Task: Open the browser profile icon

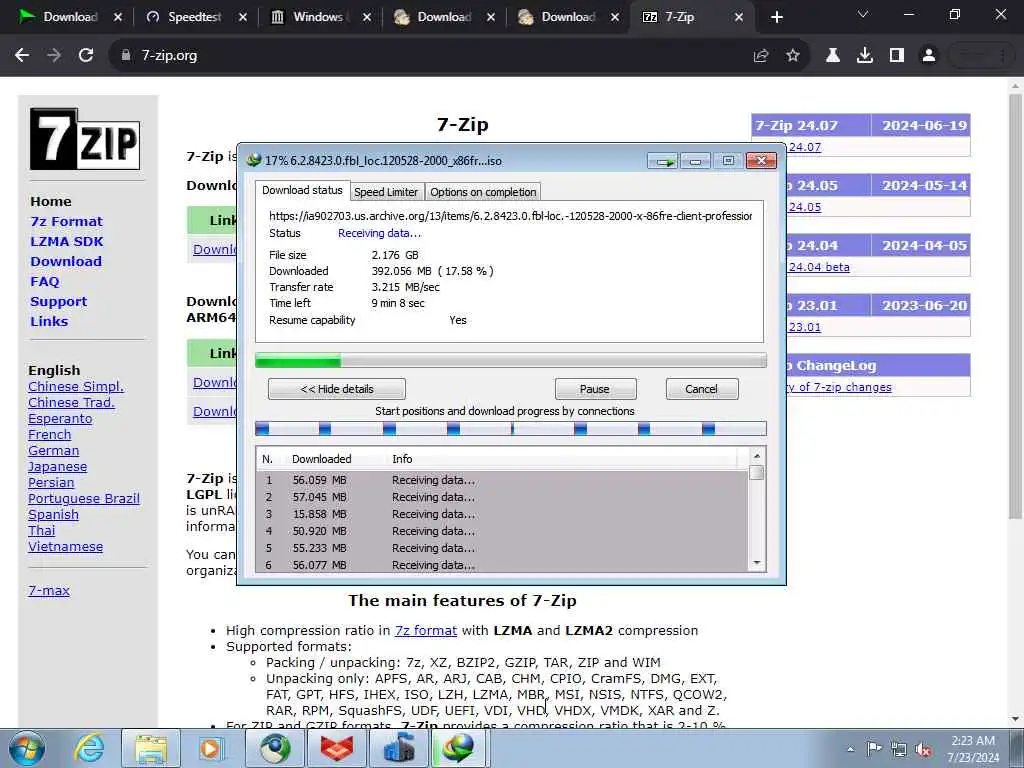Action: point(929,56)
